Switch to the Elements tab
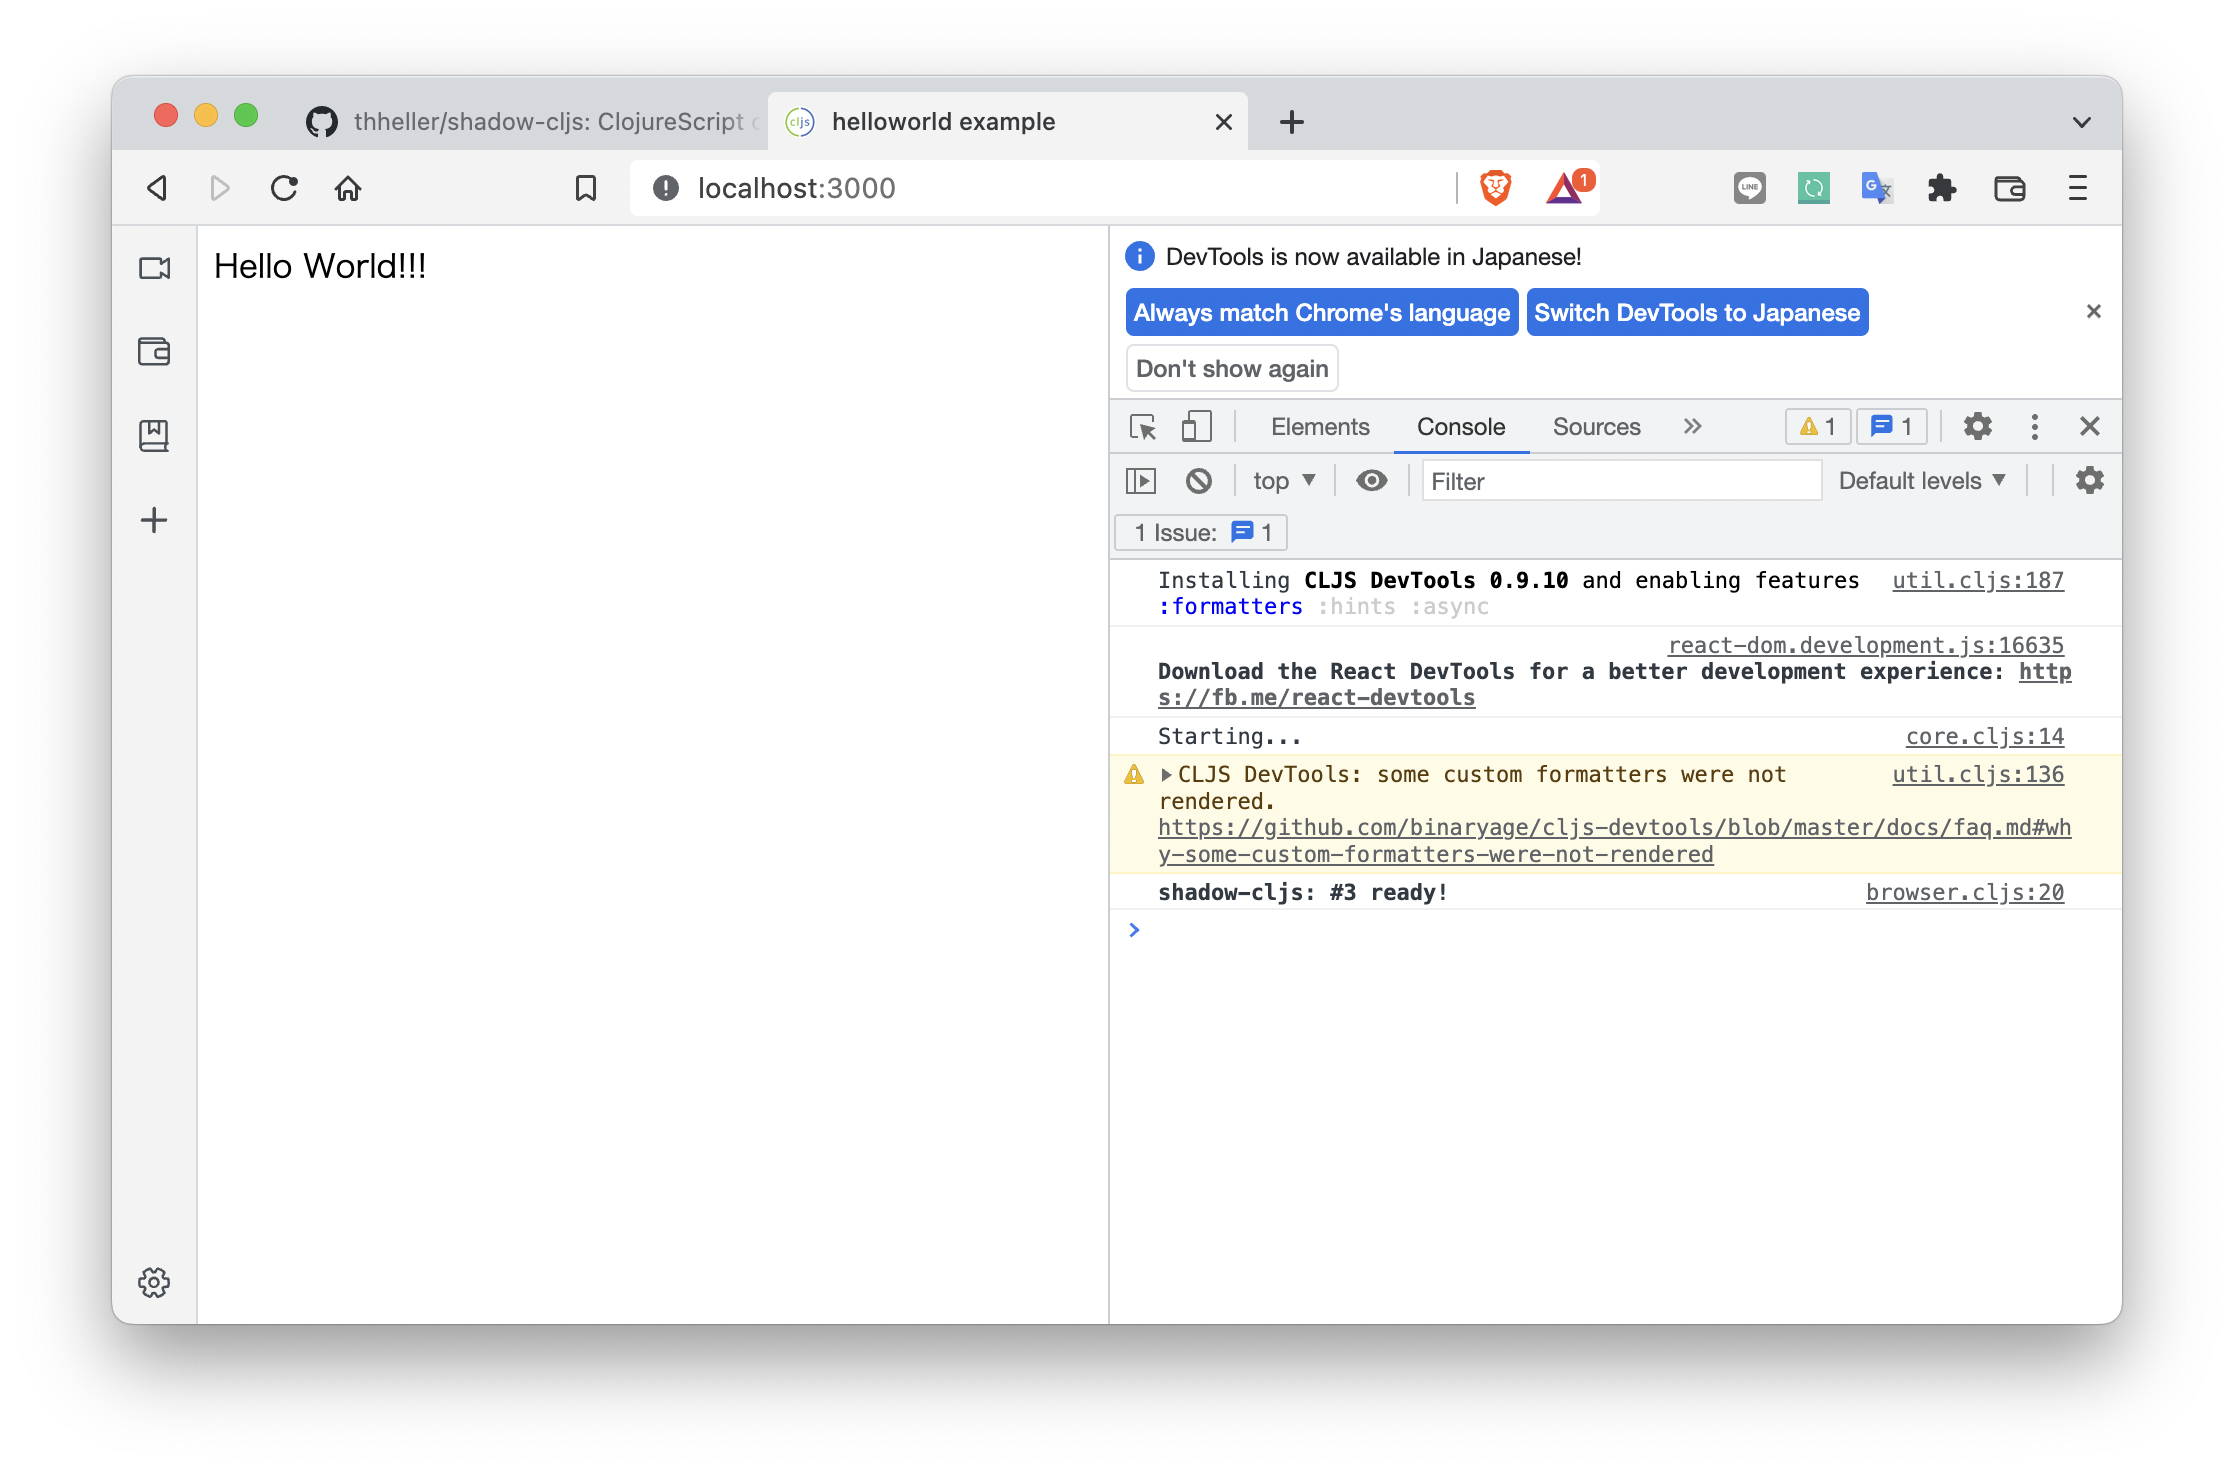2234x1472 pixels. 1319,427
